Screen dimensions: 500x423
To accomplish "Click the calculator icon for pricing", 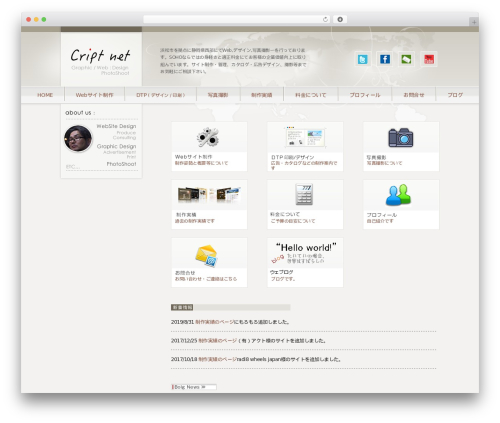I will 304,194.
